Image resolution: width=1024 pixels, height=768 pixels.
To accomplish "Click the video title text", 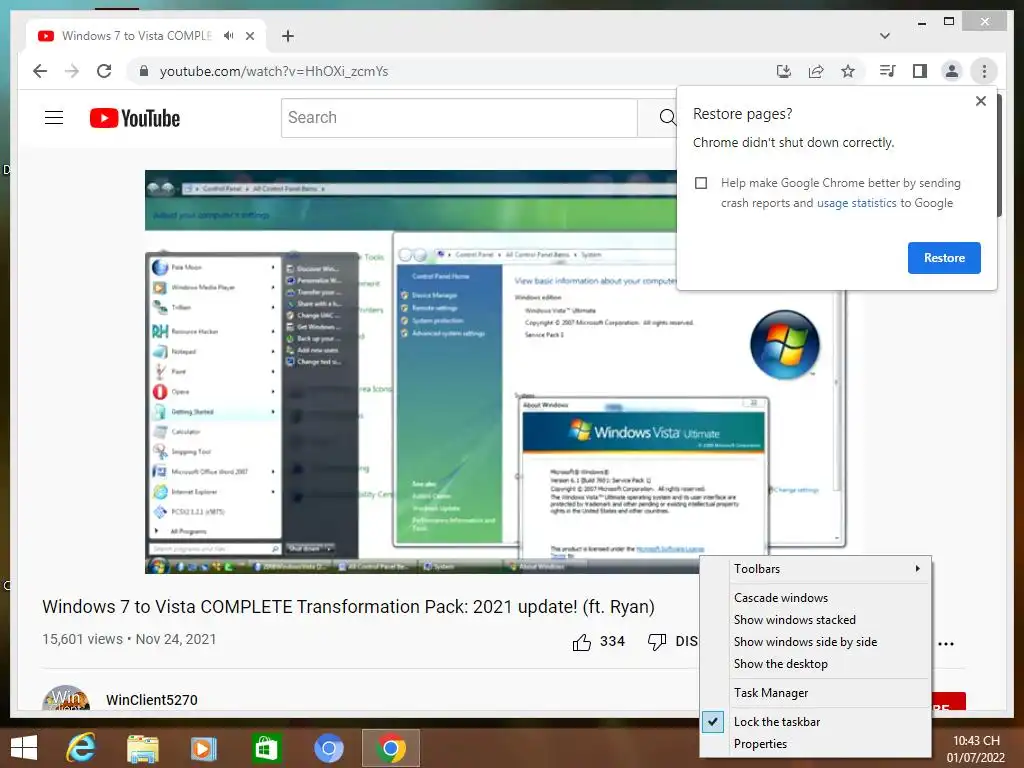I will coord(348,607).
